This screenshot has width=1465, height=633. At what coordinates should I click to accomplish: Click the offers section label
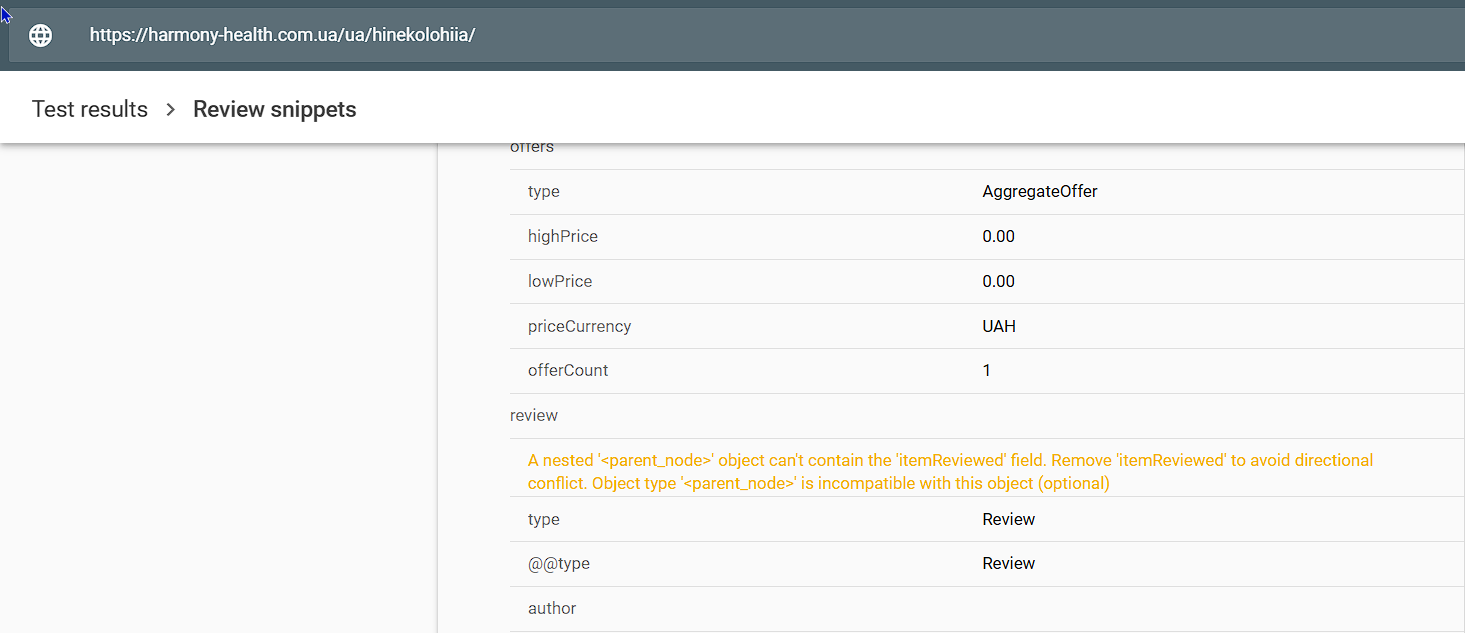[532, 148]
